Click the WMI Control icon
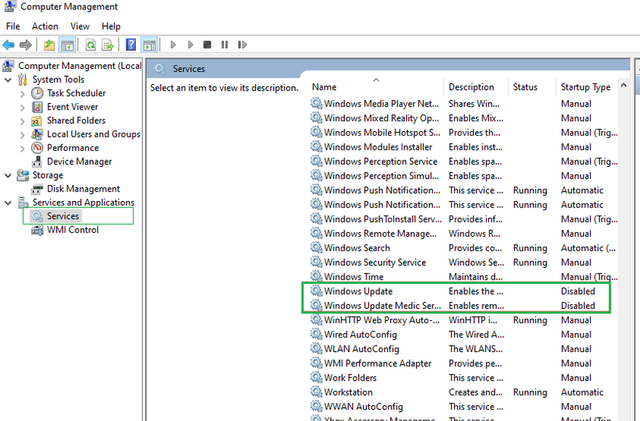Screen dimensions: 640x421 click(37, 230)
